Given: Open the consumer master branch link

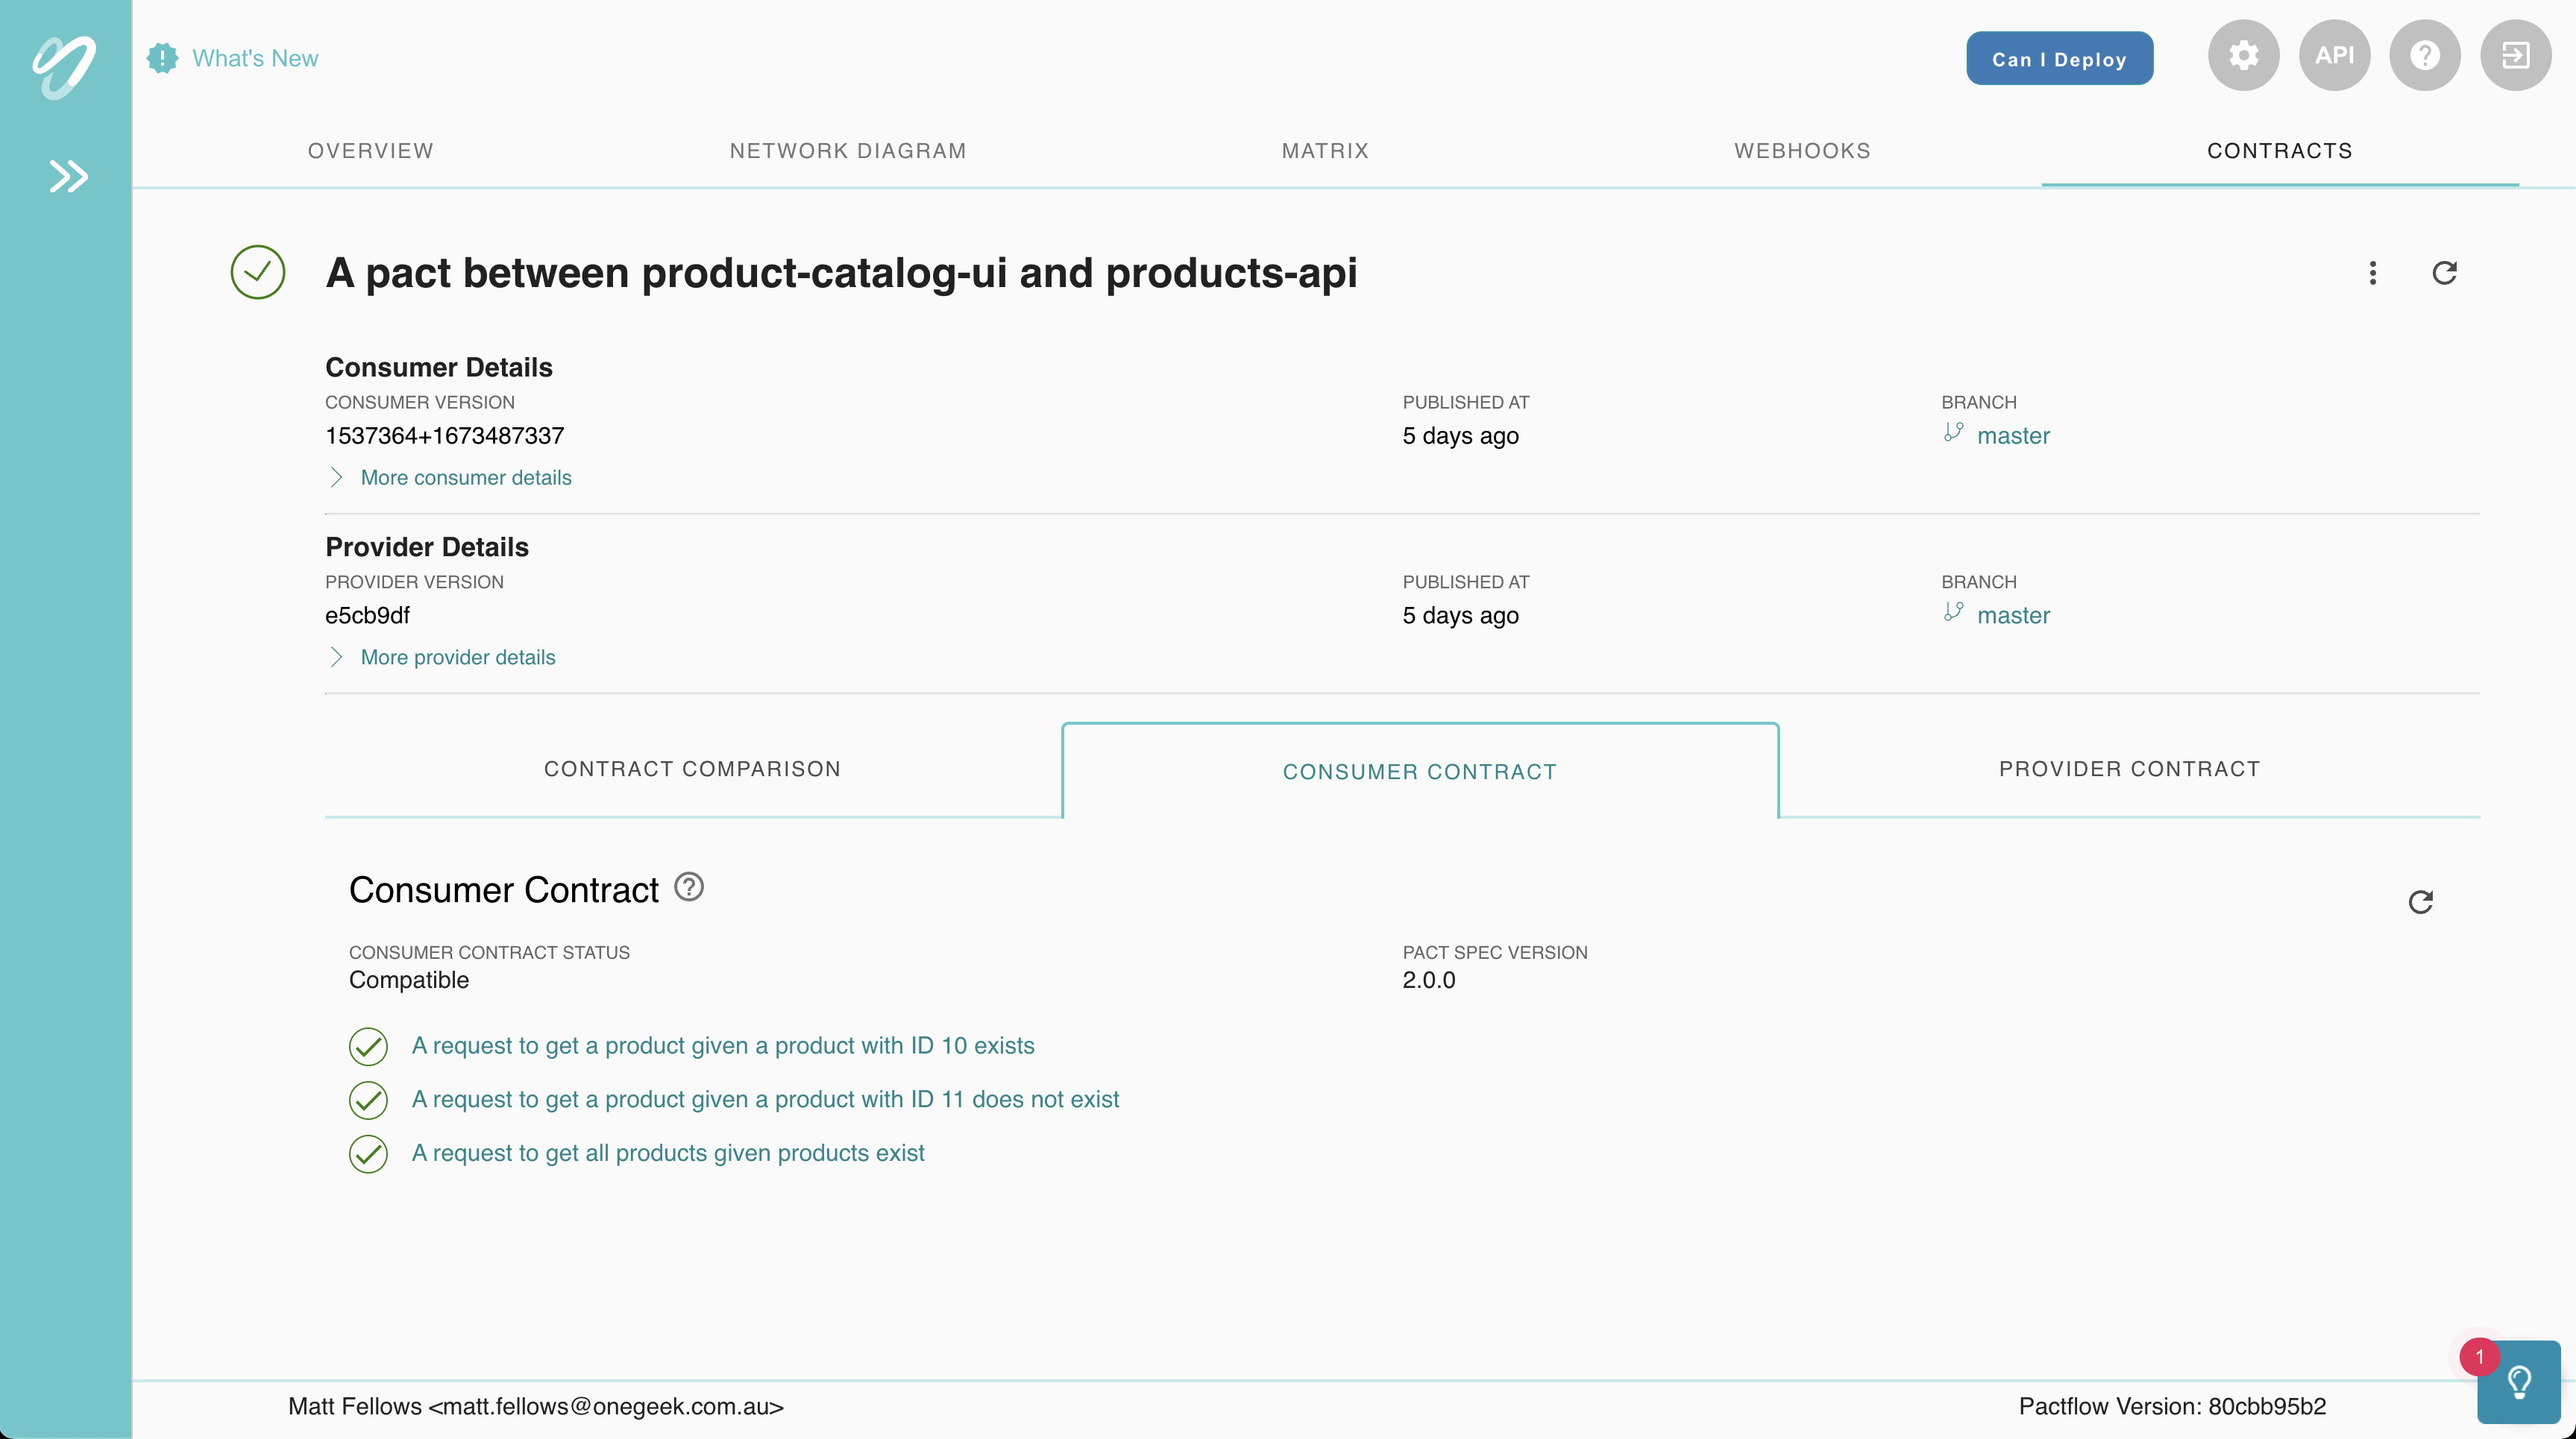Looking at the screenshot, I should pos(2012,436).
